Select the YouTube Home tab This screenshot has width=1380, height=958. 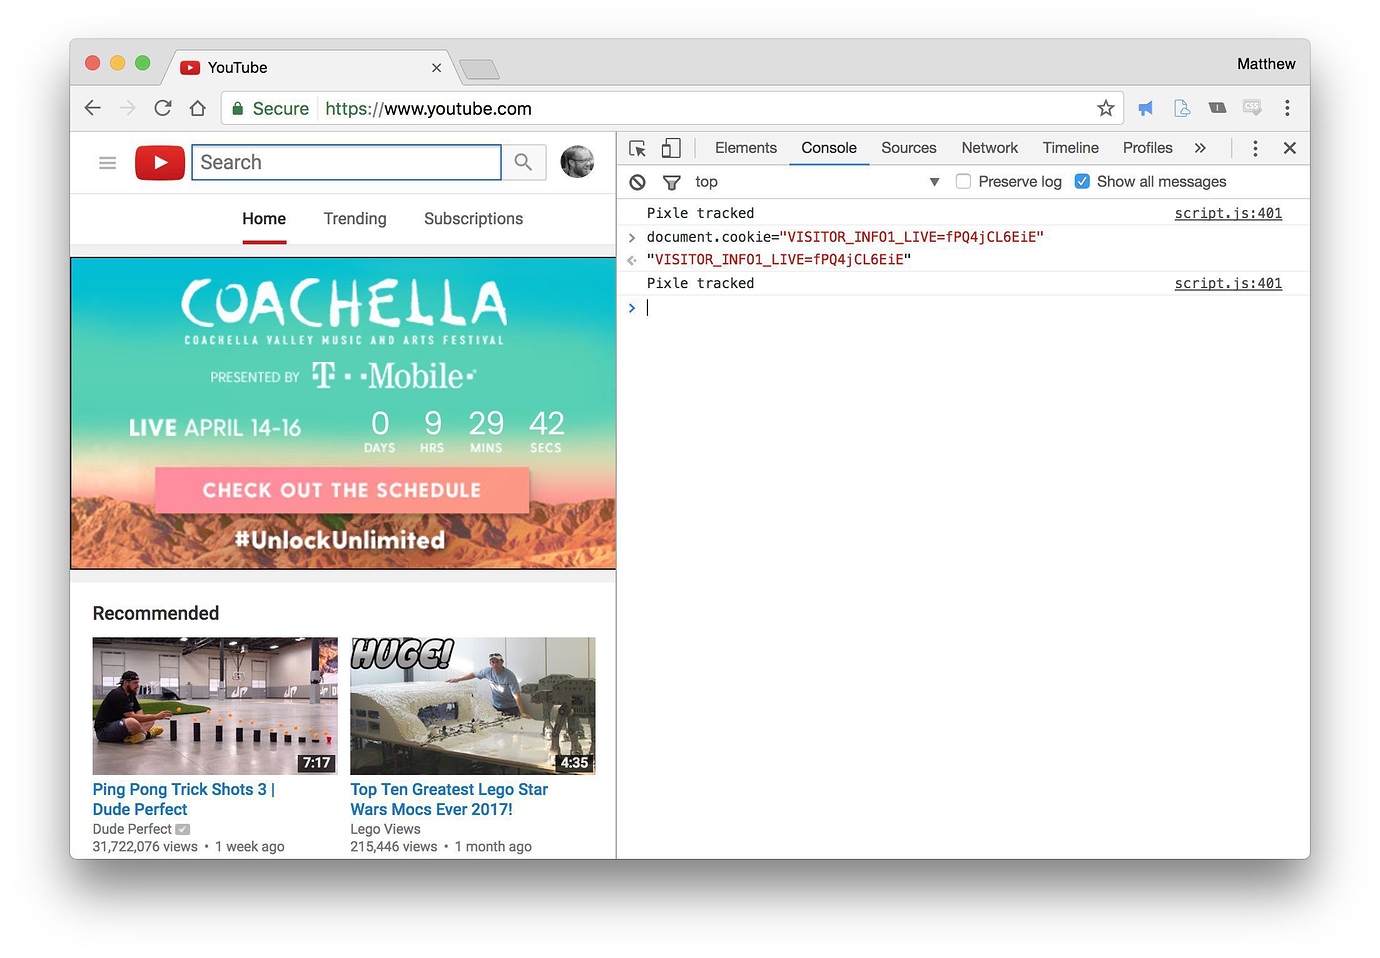[x=264, y=219]
